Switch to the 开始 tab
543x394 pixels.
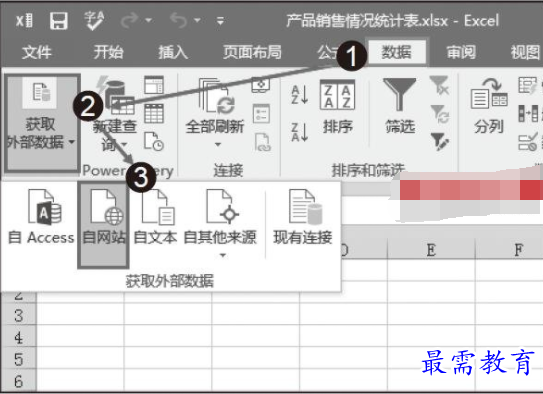pyautogui.click(x=108, y=52)
